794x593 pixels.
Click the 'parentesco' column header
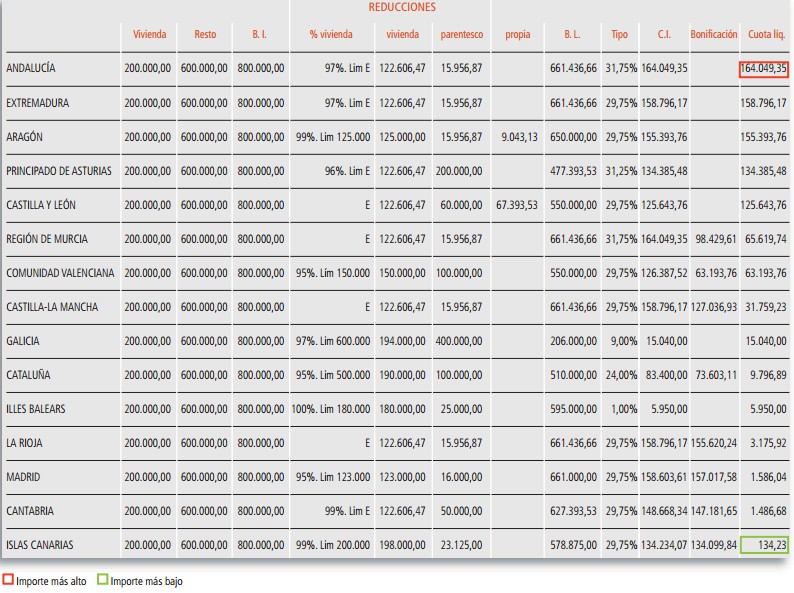click(461, 34)
